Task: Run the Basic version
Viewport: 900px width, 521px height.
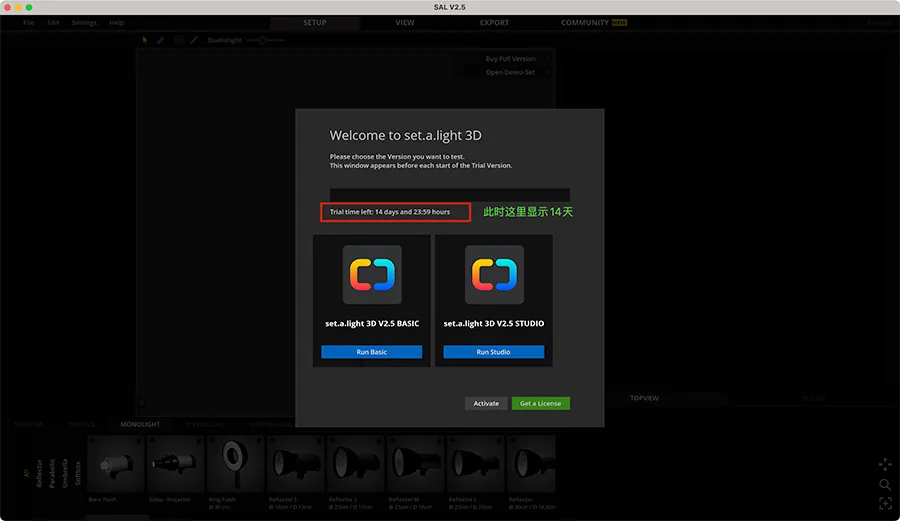Action: pyautogui.click(x=371, y=352)
